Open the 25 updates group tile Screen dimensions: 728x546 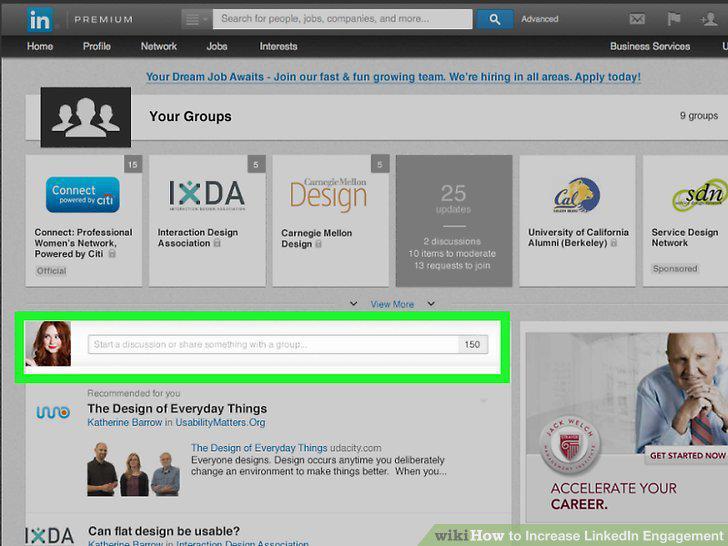tap(454, 221)
